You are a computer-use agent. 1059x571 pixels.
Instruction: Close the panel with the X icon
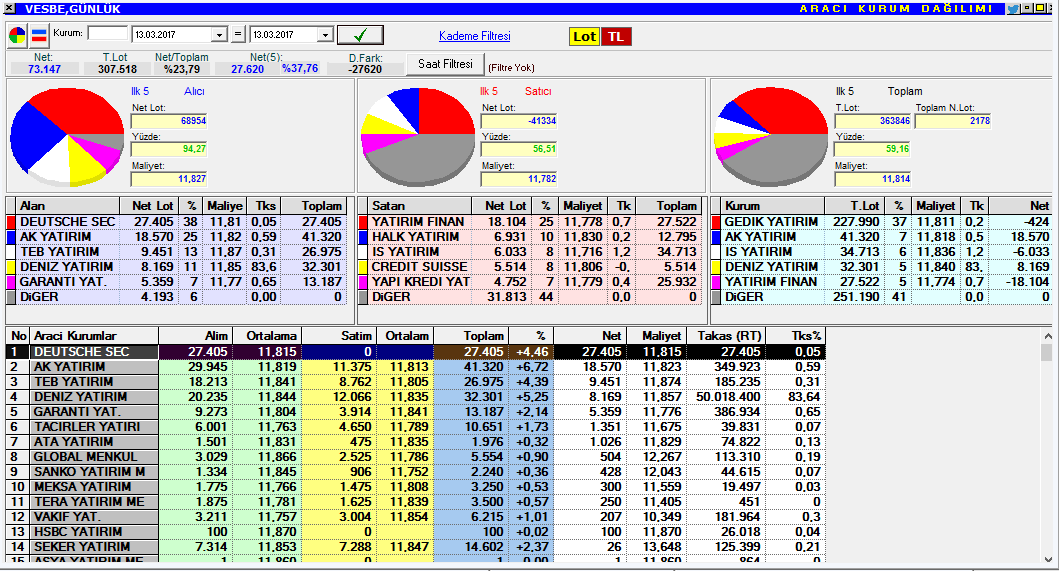tap(9, 9)
